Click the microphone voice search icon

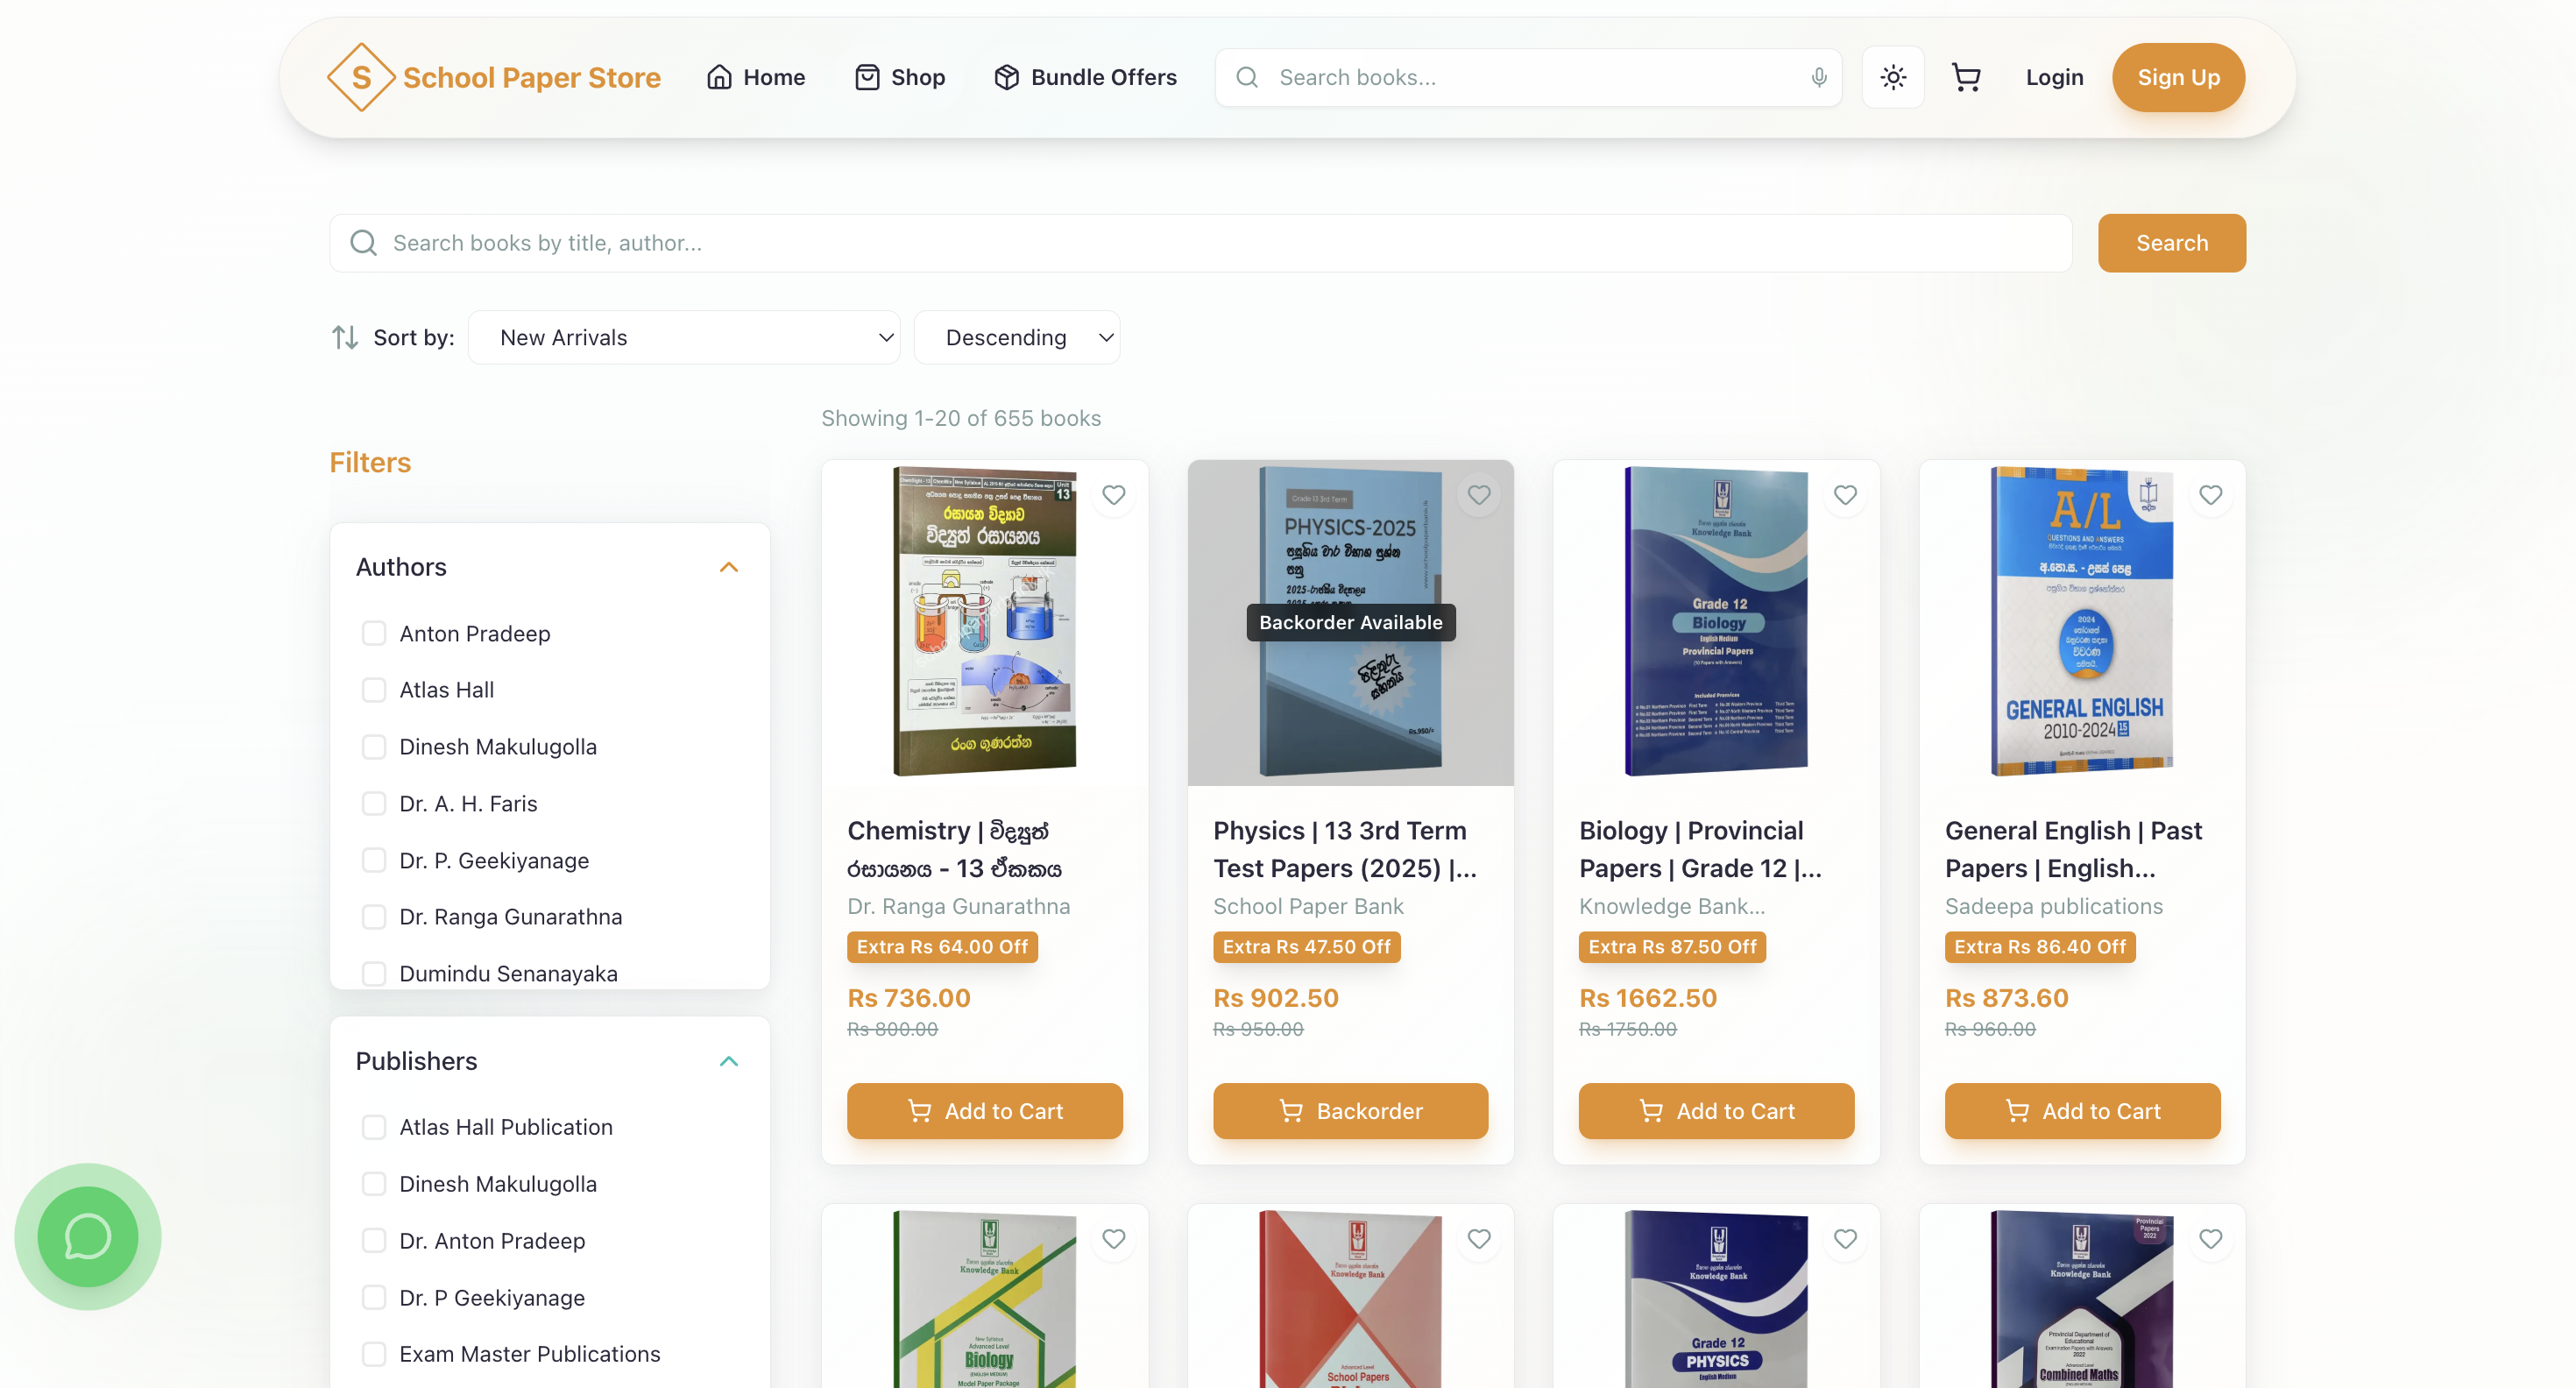pos(1818,77)
